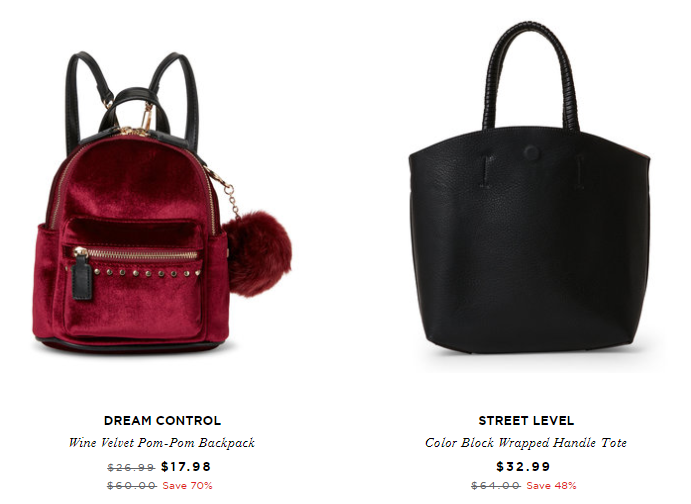The image size is (691, 504).
Task: Open the Wine Velvet Pom-Pom Backpack title link
Action: click(x=162, y=442)
